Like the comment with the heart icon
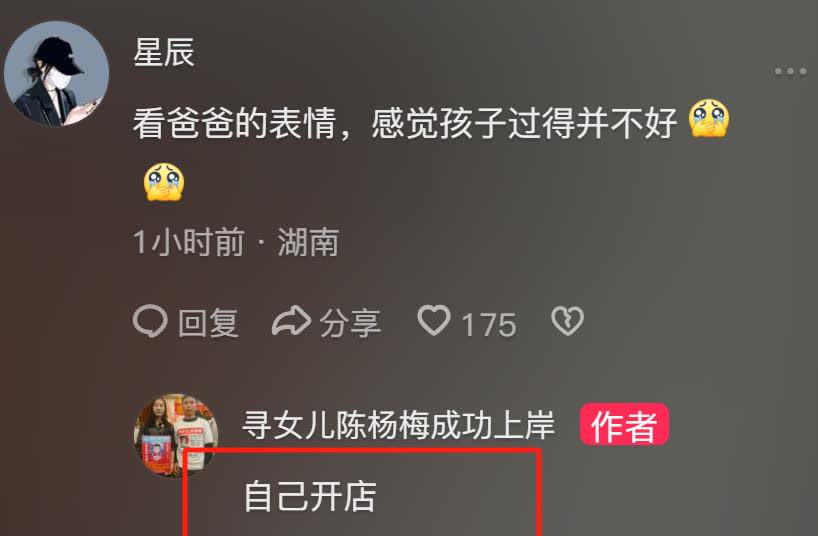This screenshot has width=818, height=536. [434, 320]
